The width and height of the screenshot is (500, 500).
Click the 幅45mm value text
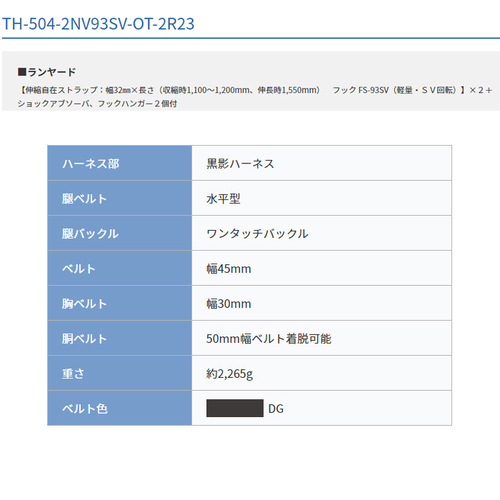(229, 269)
